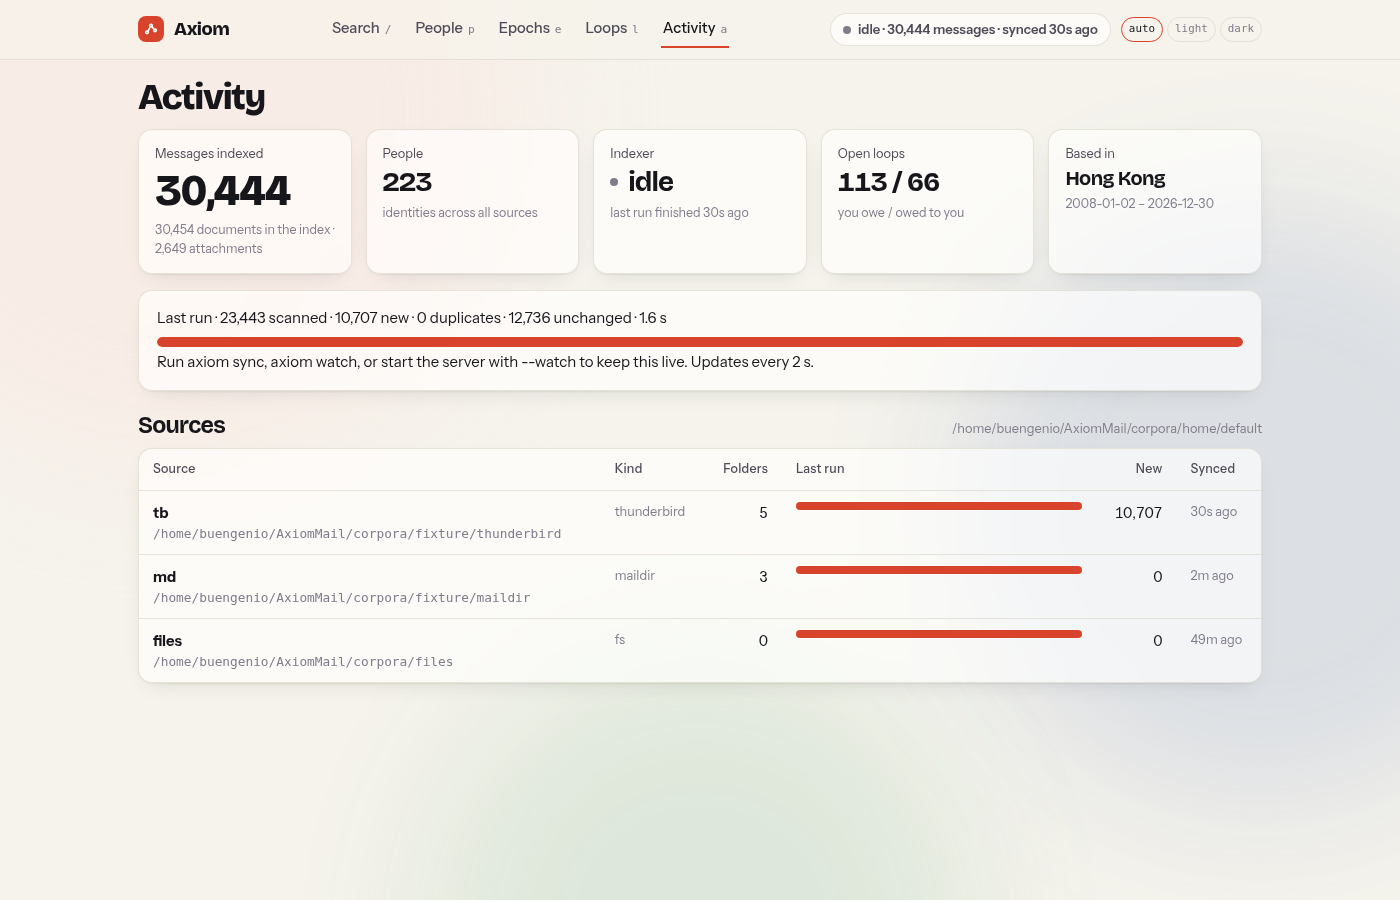Click the identities across all sources text

coord(460,212)
